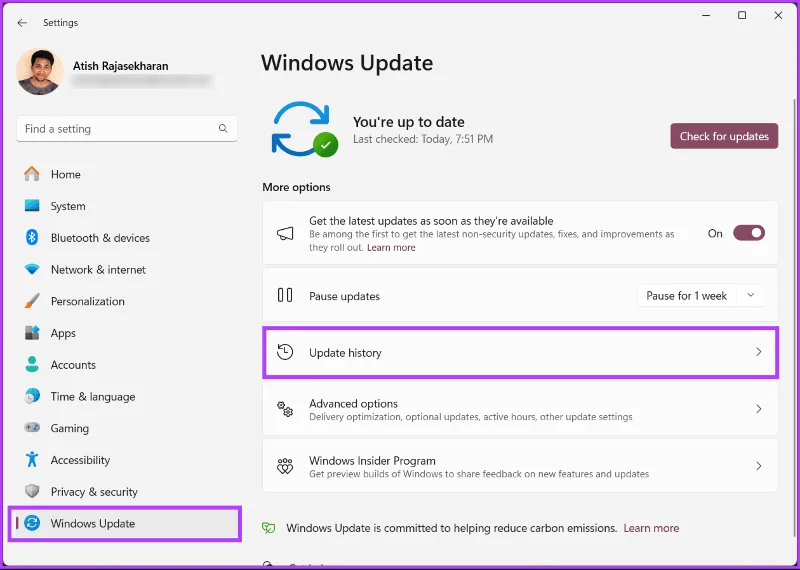The height and width of the screenshot is (570, 800).
Task: Open Windows Insider Program title text
Action: tap(372, 461)
